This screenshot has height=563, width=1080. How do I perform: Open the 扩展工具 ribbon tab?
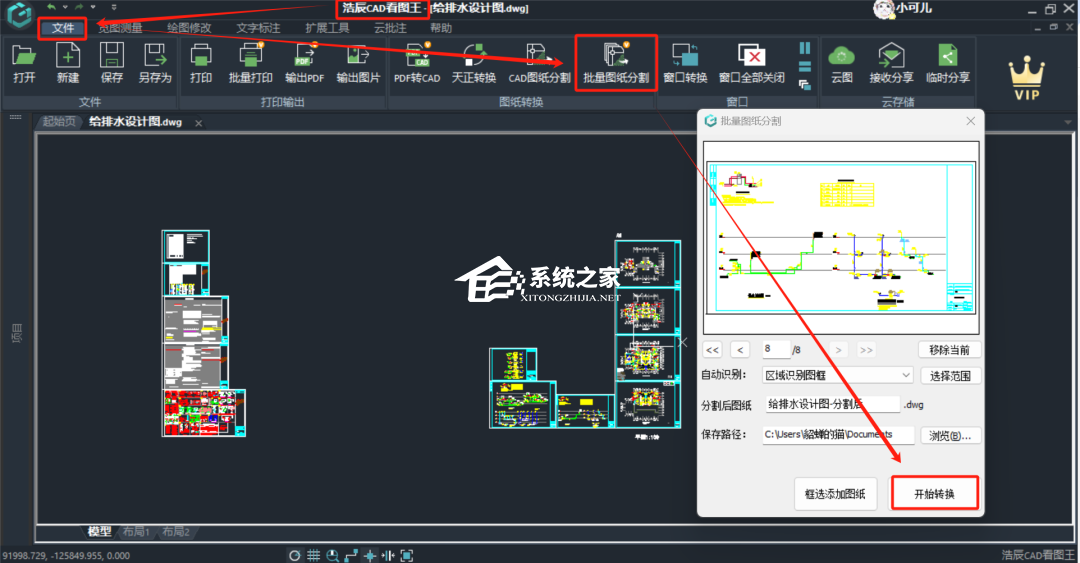[327, 28]
